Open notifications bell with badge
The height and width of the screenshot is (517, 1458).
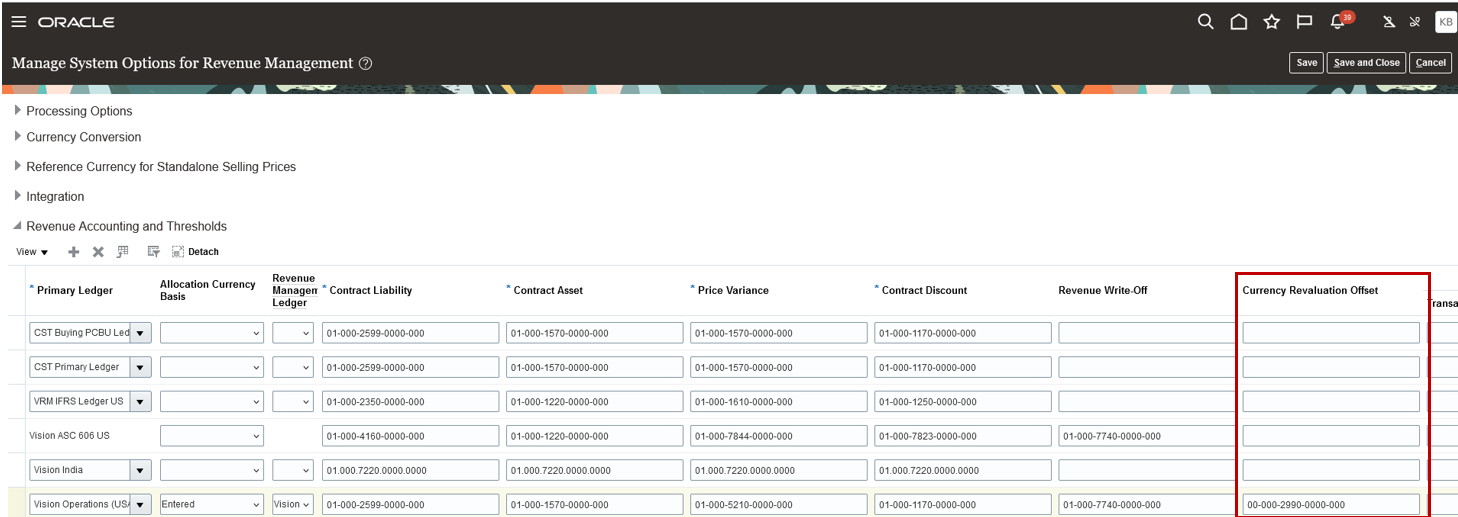[x=1341, y=21]
